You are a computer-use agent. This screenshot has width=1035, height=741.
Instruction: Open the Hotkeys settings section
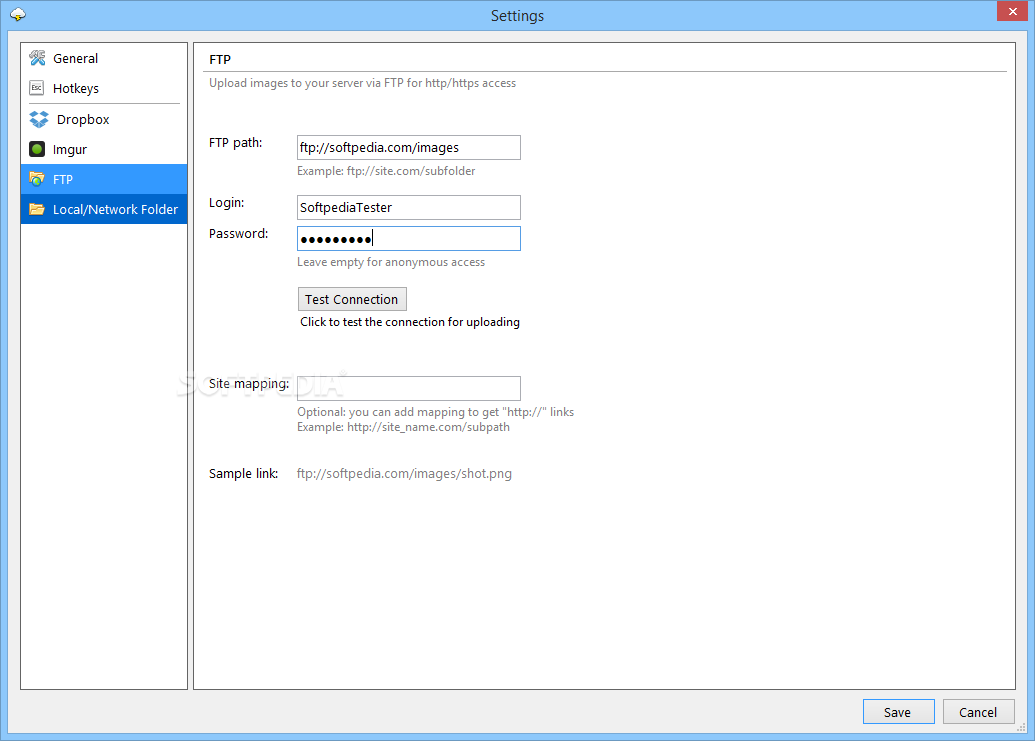pos(104,88)
